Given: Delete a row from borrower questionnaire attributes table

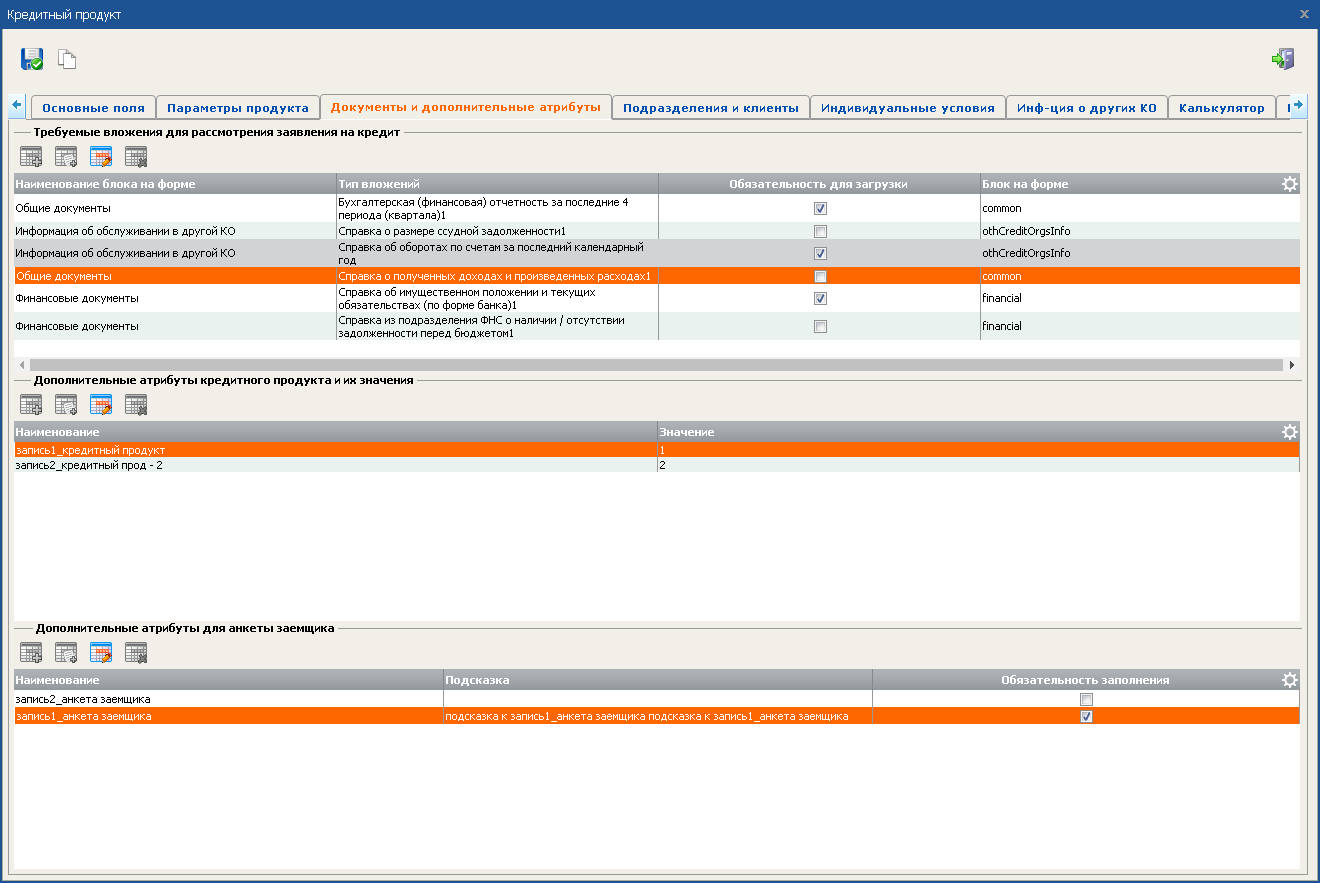Looking at the screenshot, I should coord(136,653).
